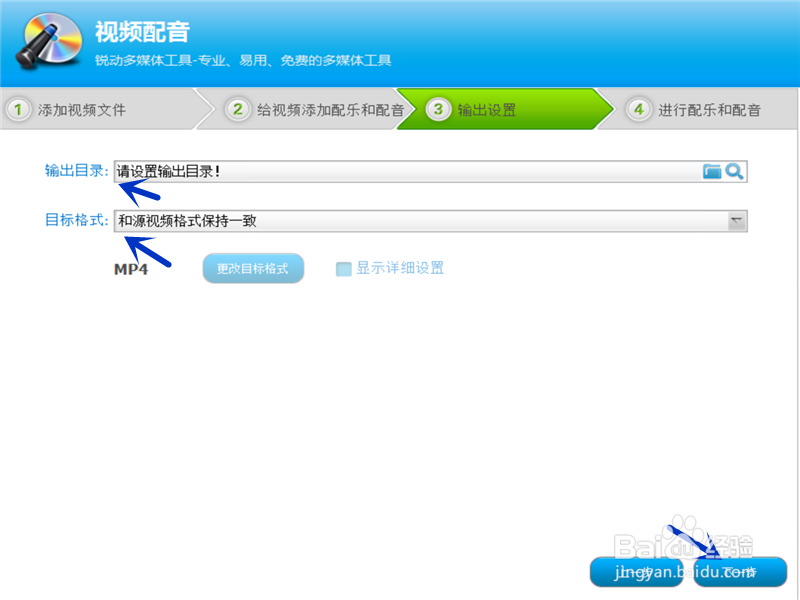Check the small square box before 显示详细设置
The width and height of the screenshot is (800, 600).
[x=343, y=268]
